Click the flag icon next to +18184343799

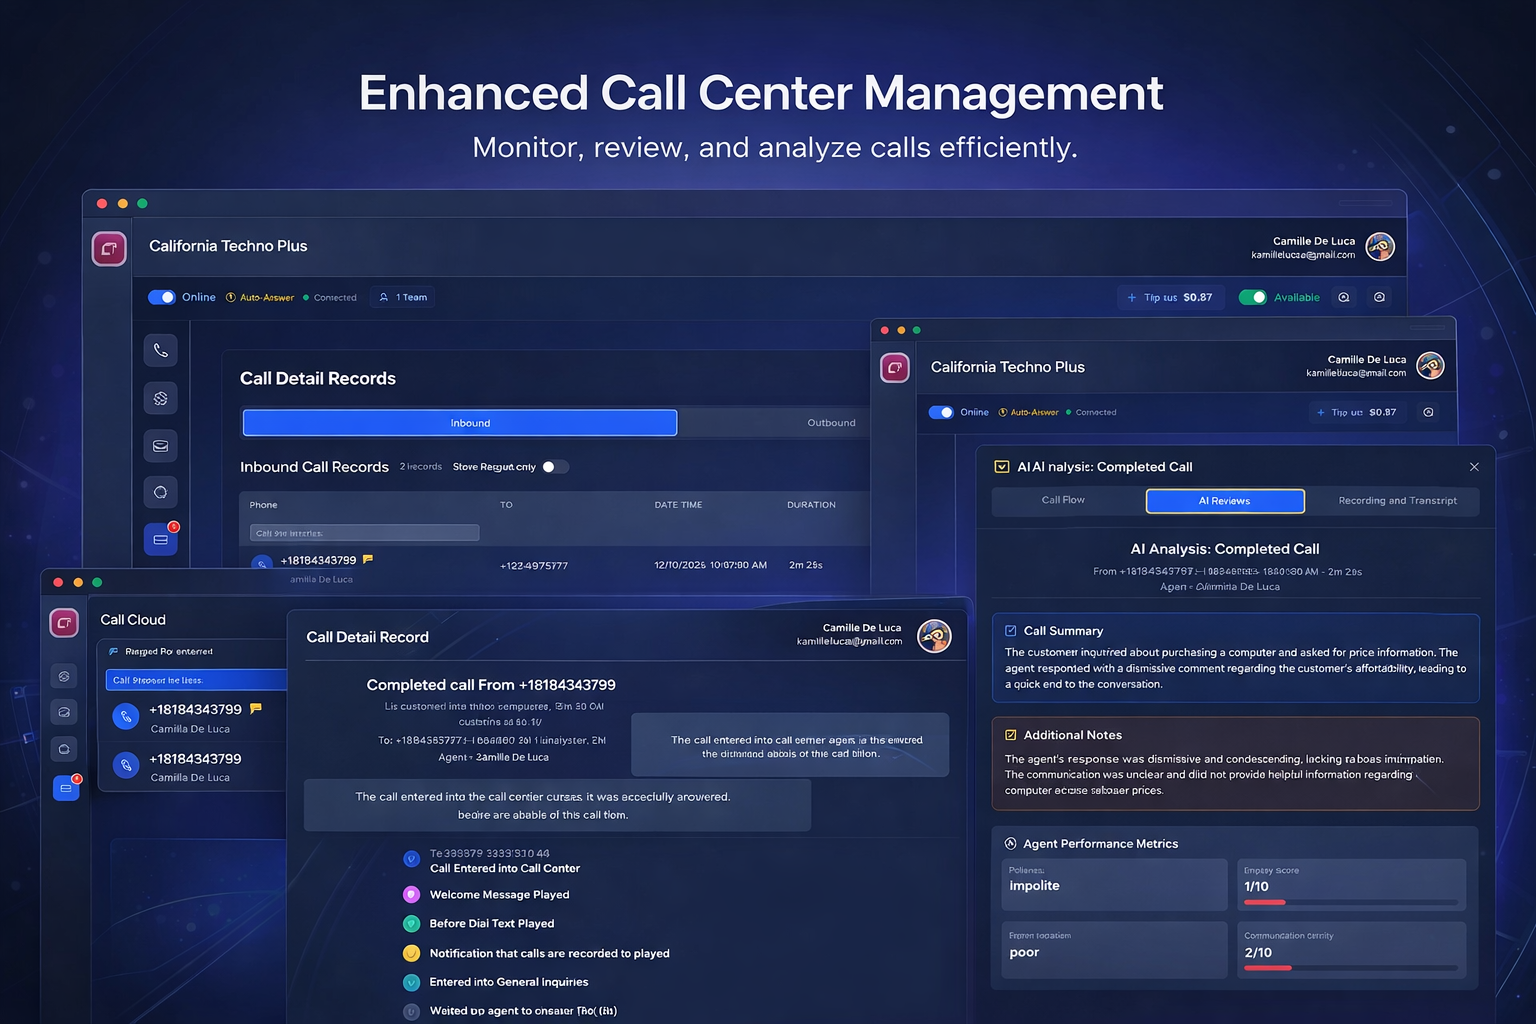click(368, 560)
